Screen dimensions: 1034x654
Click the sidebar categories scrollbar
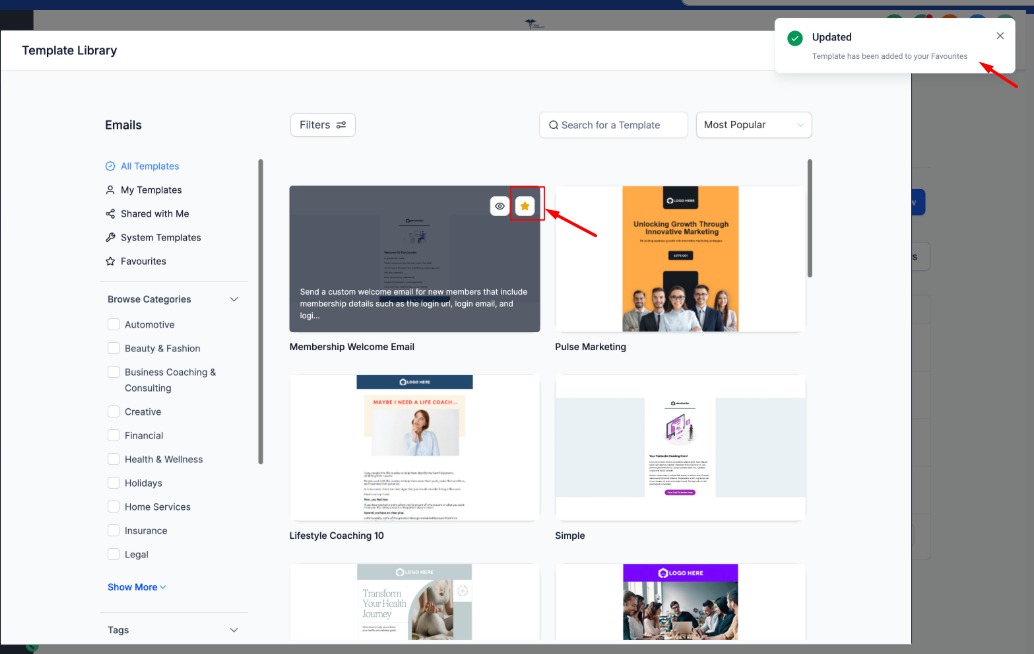pyautogui.click(x=260, y=311)
